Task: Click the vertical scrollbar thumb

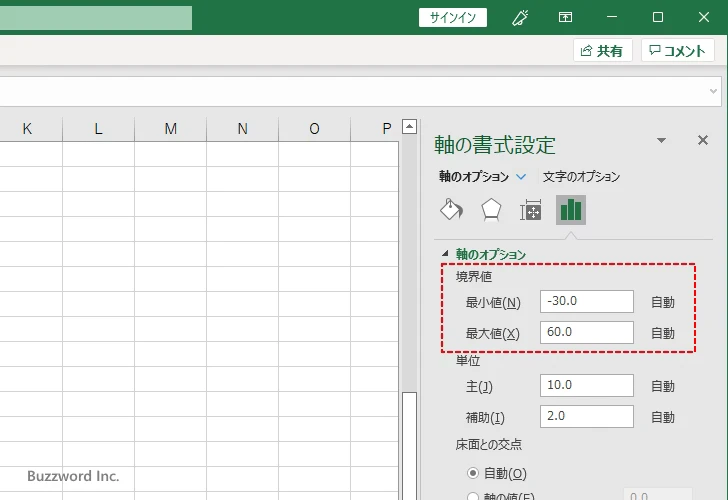Action: [x=409, y=446]
